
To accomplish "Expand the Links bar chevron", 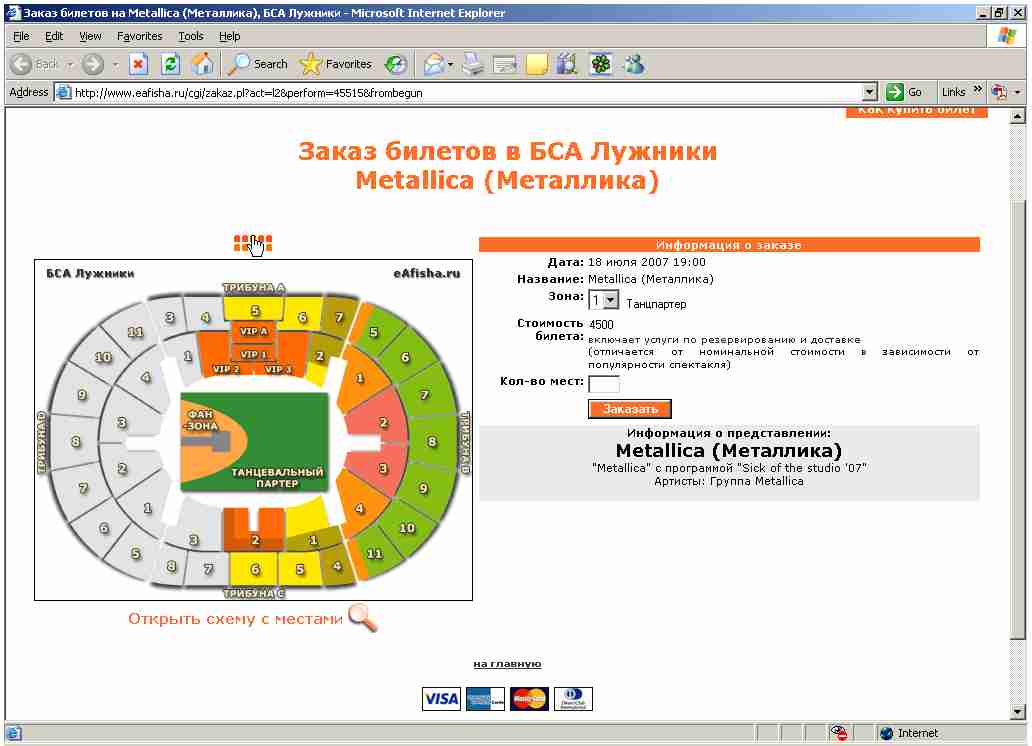I will pyautogui.click(x=977, y=89).
